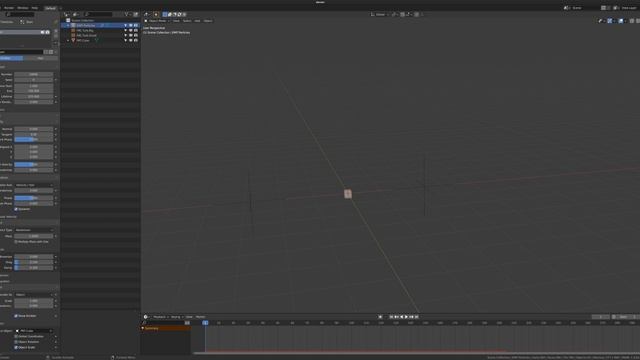Click the particle Number field

[x=34, y=74]
